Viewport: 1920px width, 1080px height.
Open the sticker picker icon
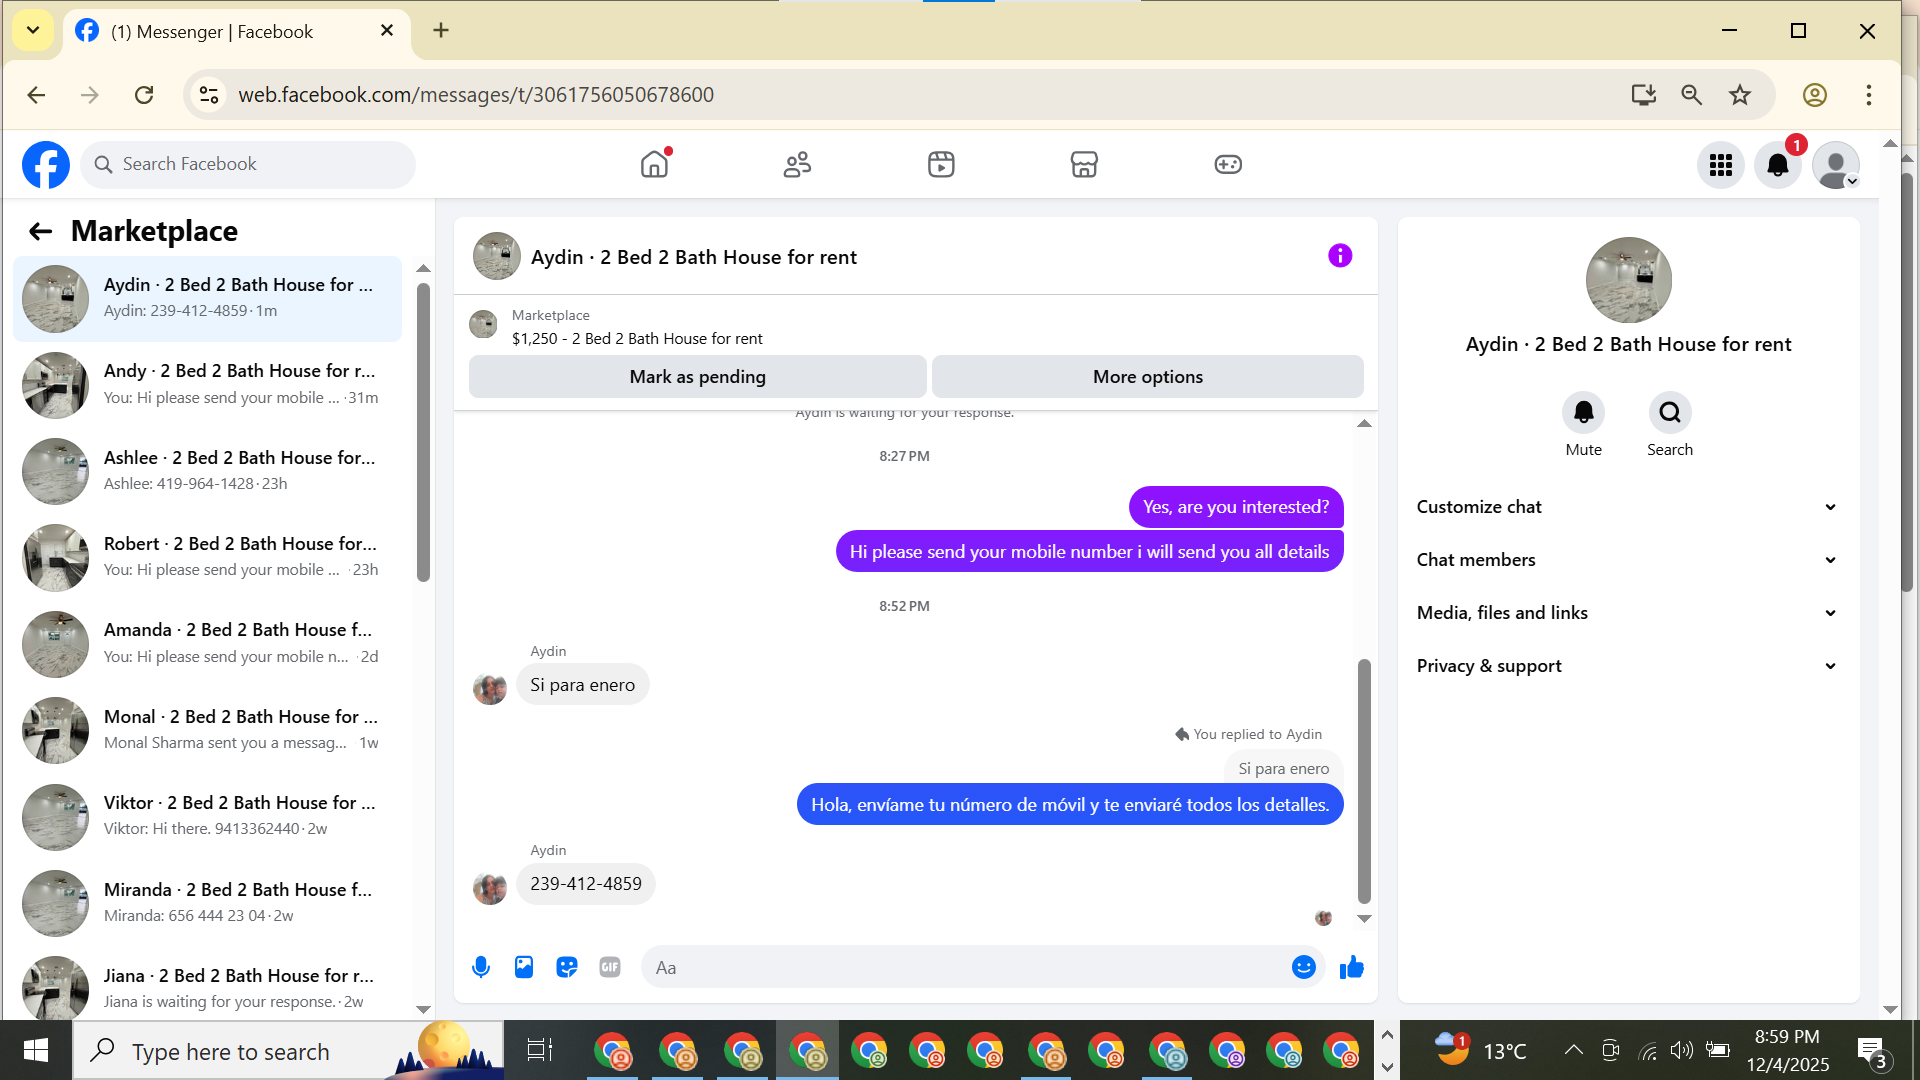(x=567, y=967)
